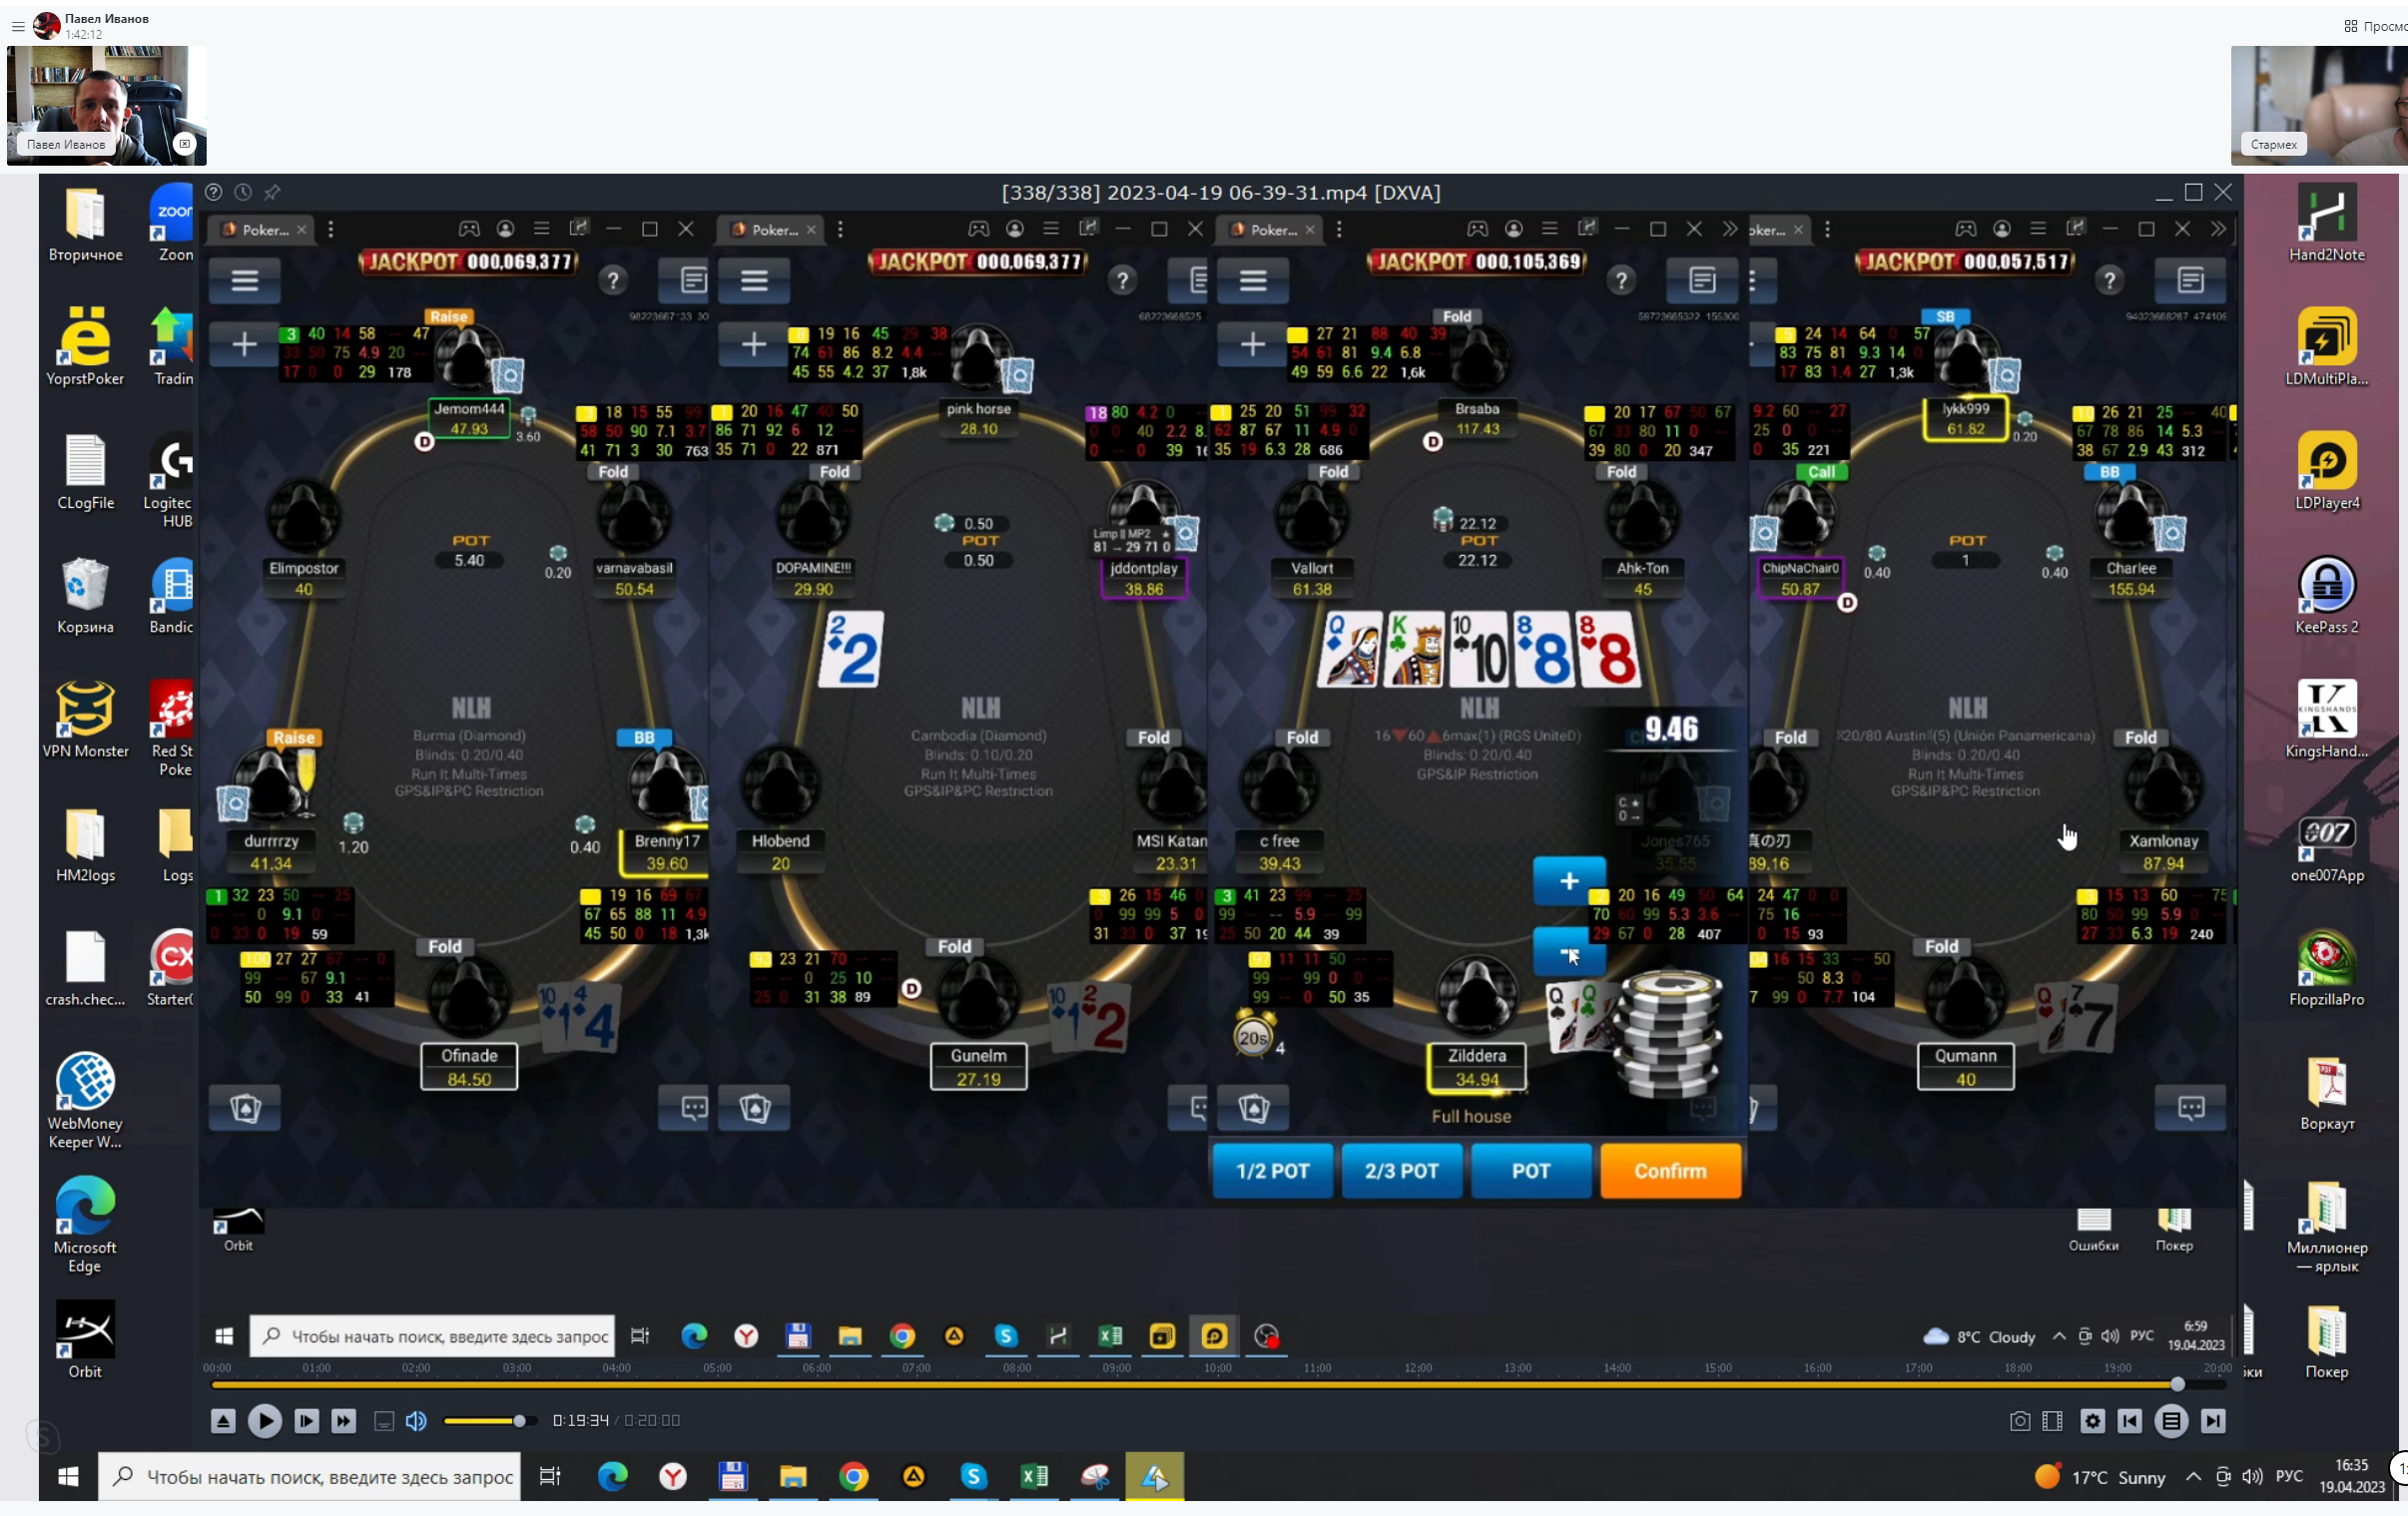Image resolution: width=2408 pixels, height=1516 pixels.
Task: Click the user account icon in second LDPlayer window
Action: (x=1014, y=229)
